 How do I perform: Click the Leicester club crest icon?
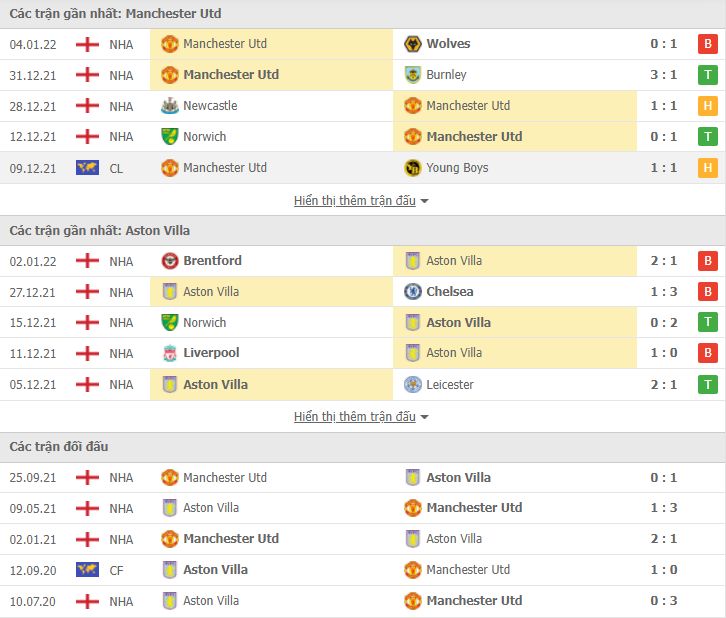(x=413, y=385)
